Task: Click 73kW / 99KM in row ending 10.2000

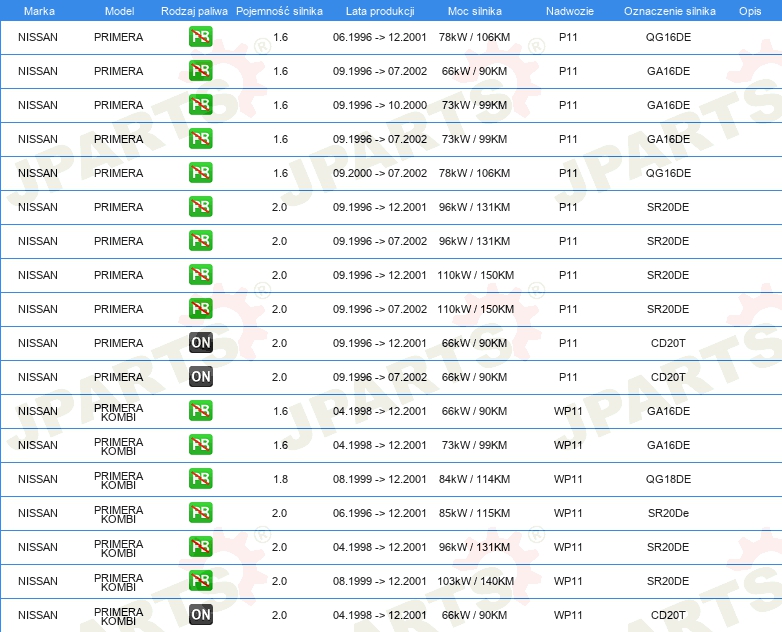Action: (x=474, y=105)
